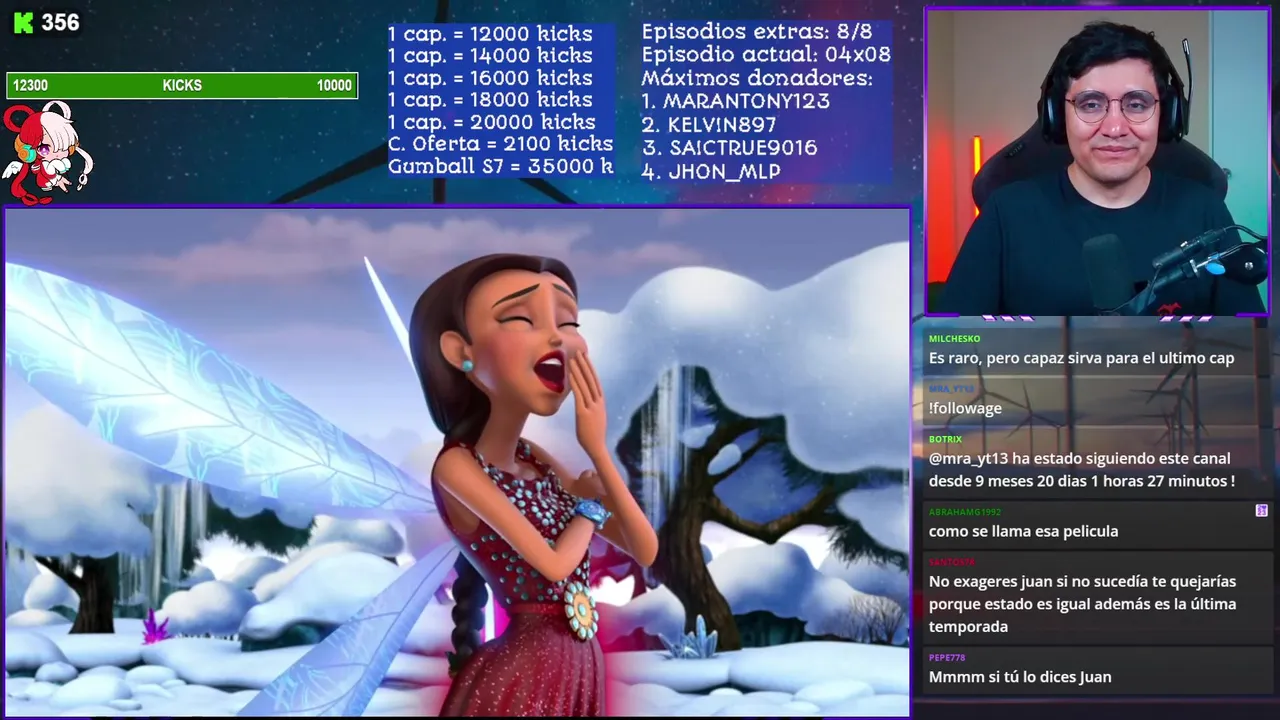
Task: Open chat username MILCHESKO
Action: [x=954, y=339]
